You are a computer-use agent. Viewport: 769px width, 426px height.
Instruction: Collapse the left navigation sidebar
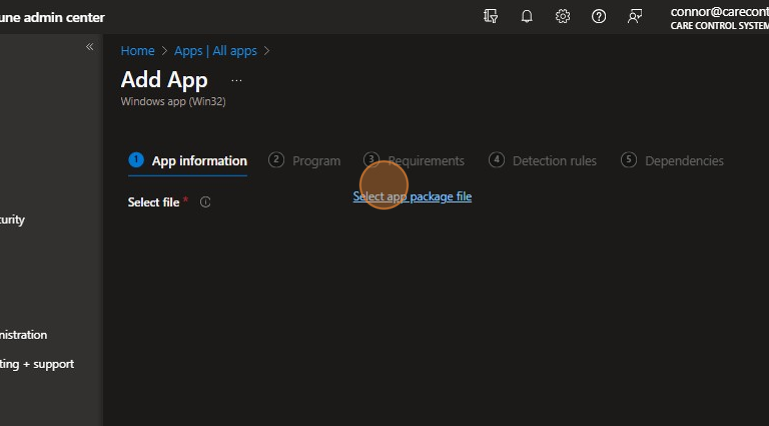click(89, 47)
